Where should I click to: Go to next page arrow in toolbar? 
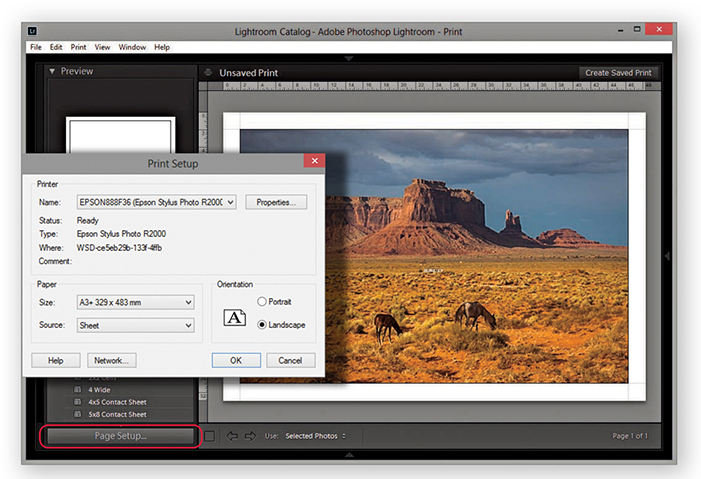[x=250, y=436]
